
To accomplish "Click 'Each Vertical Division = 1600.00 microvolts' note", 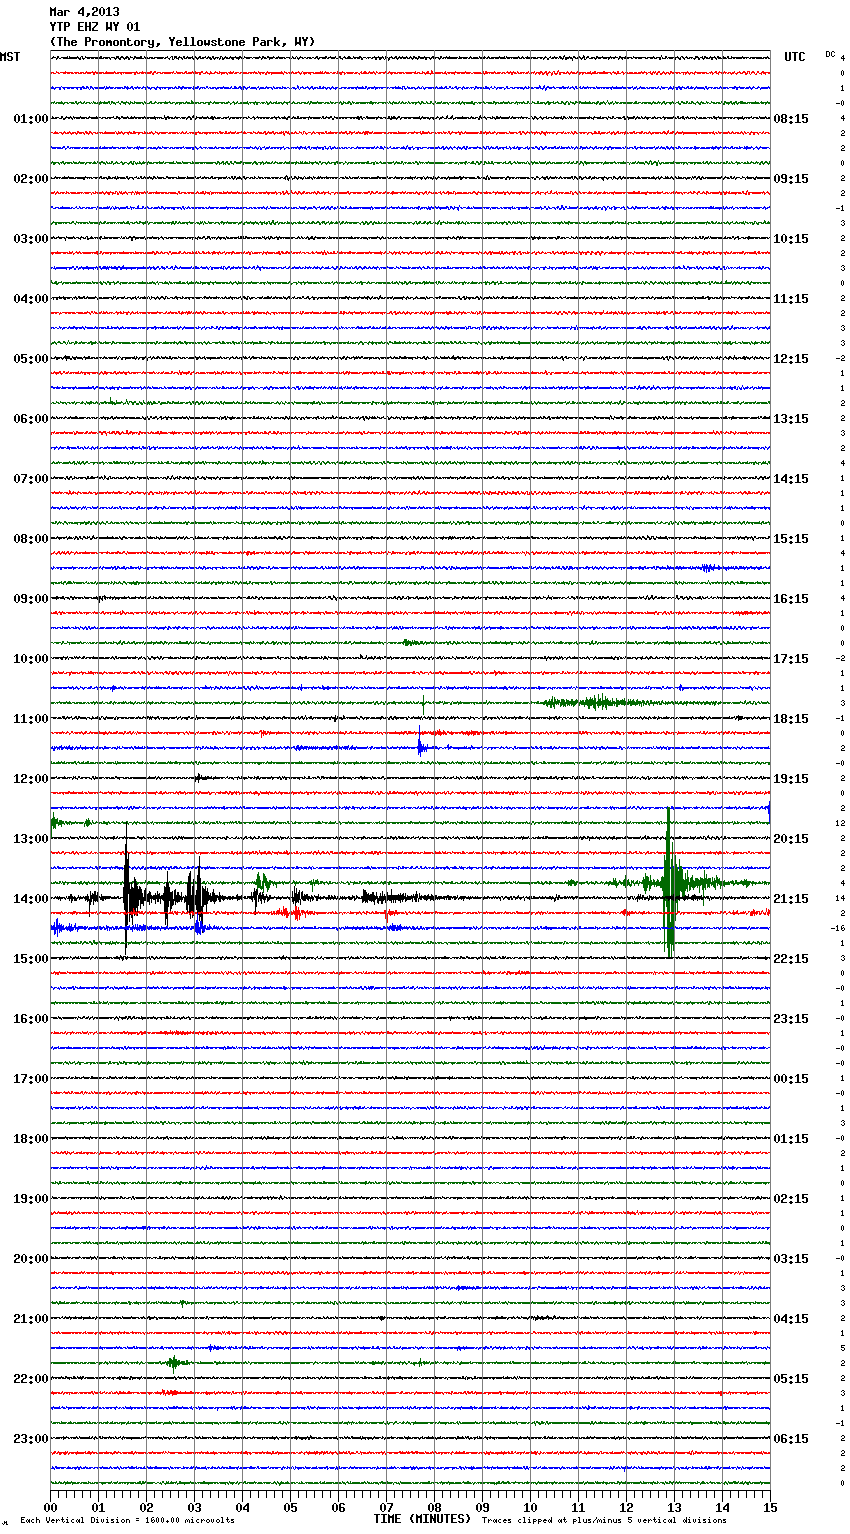I will (127, 1521).
